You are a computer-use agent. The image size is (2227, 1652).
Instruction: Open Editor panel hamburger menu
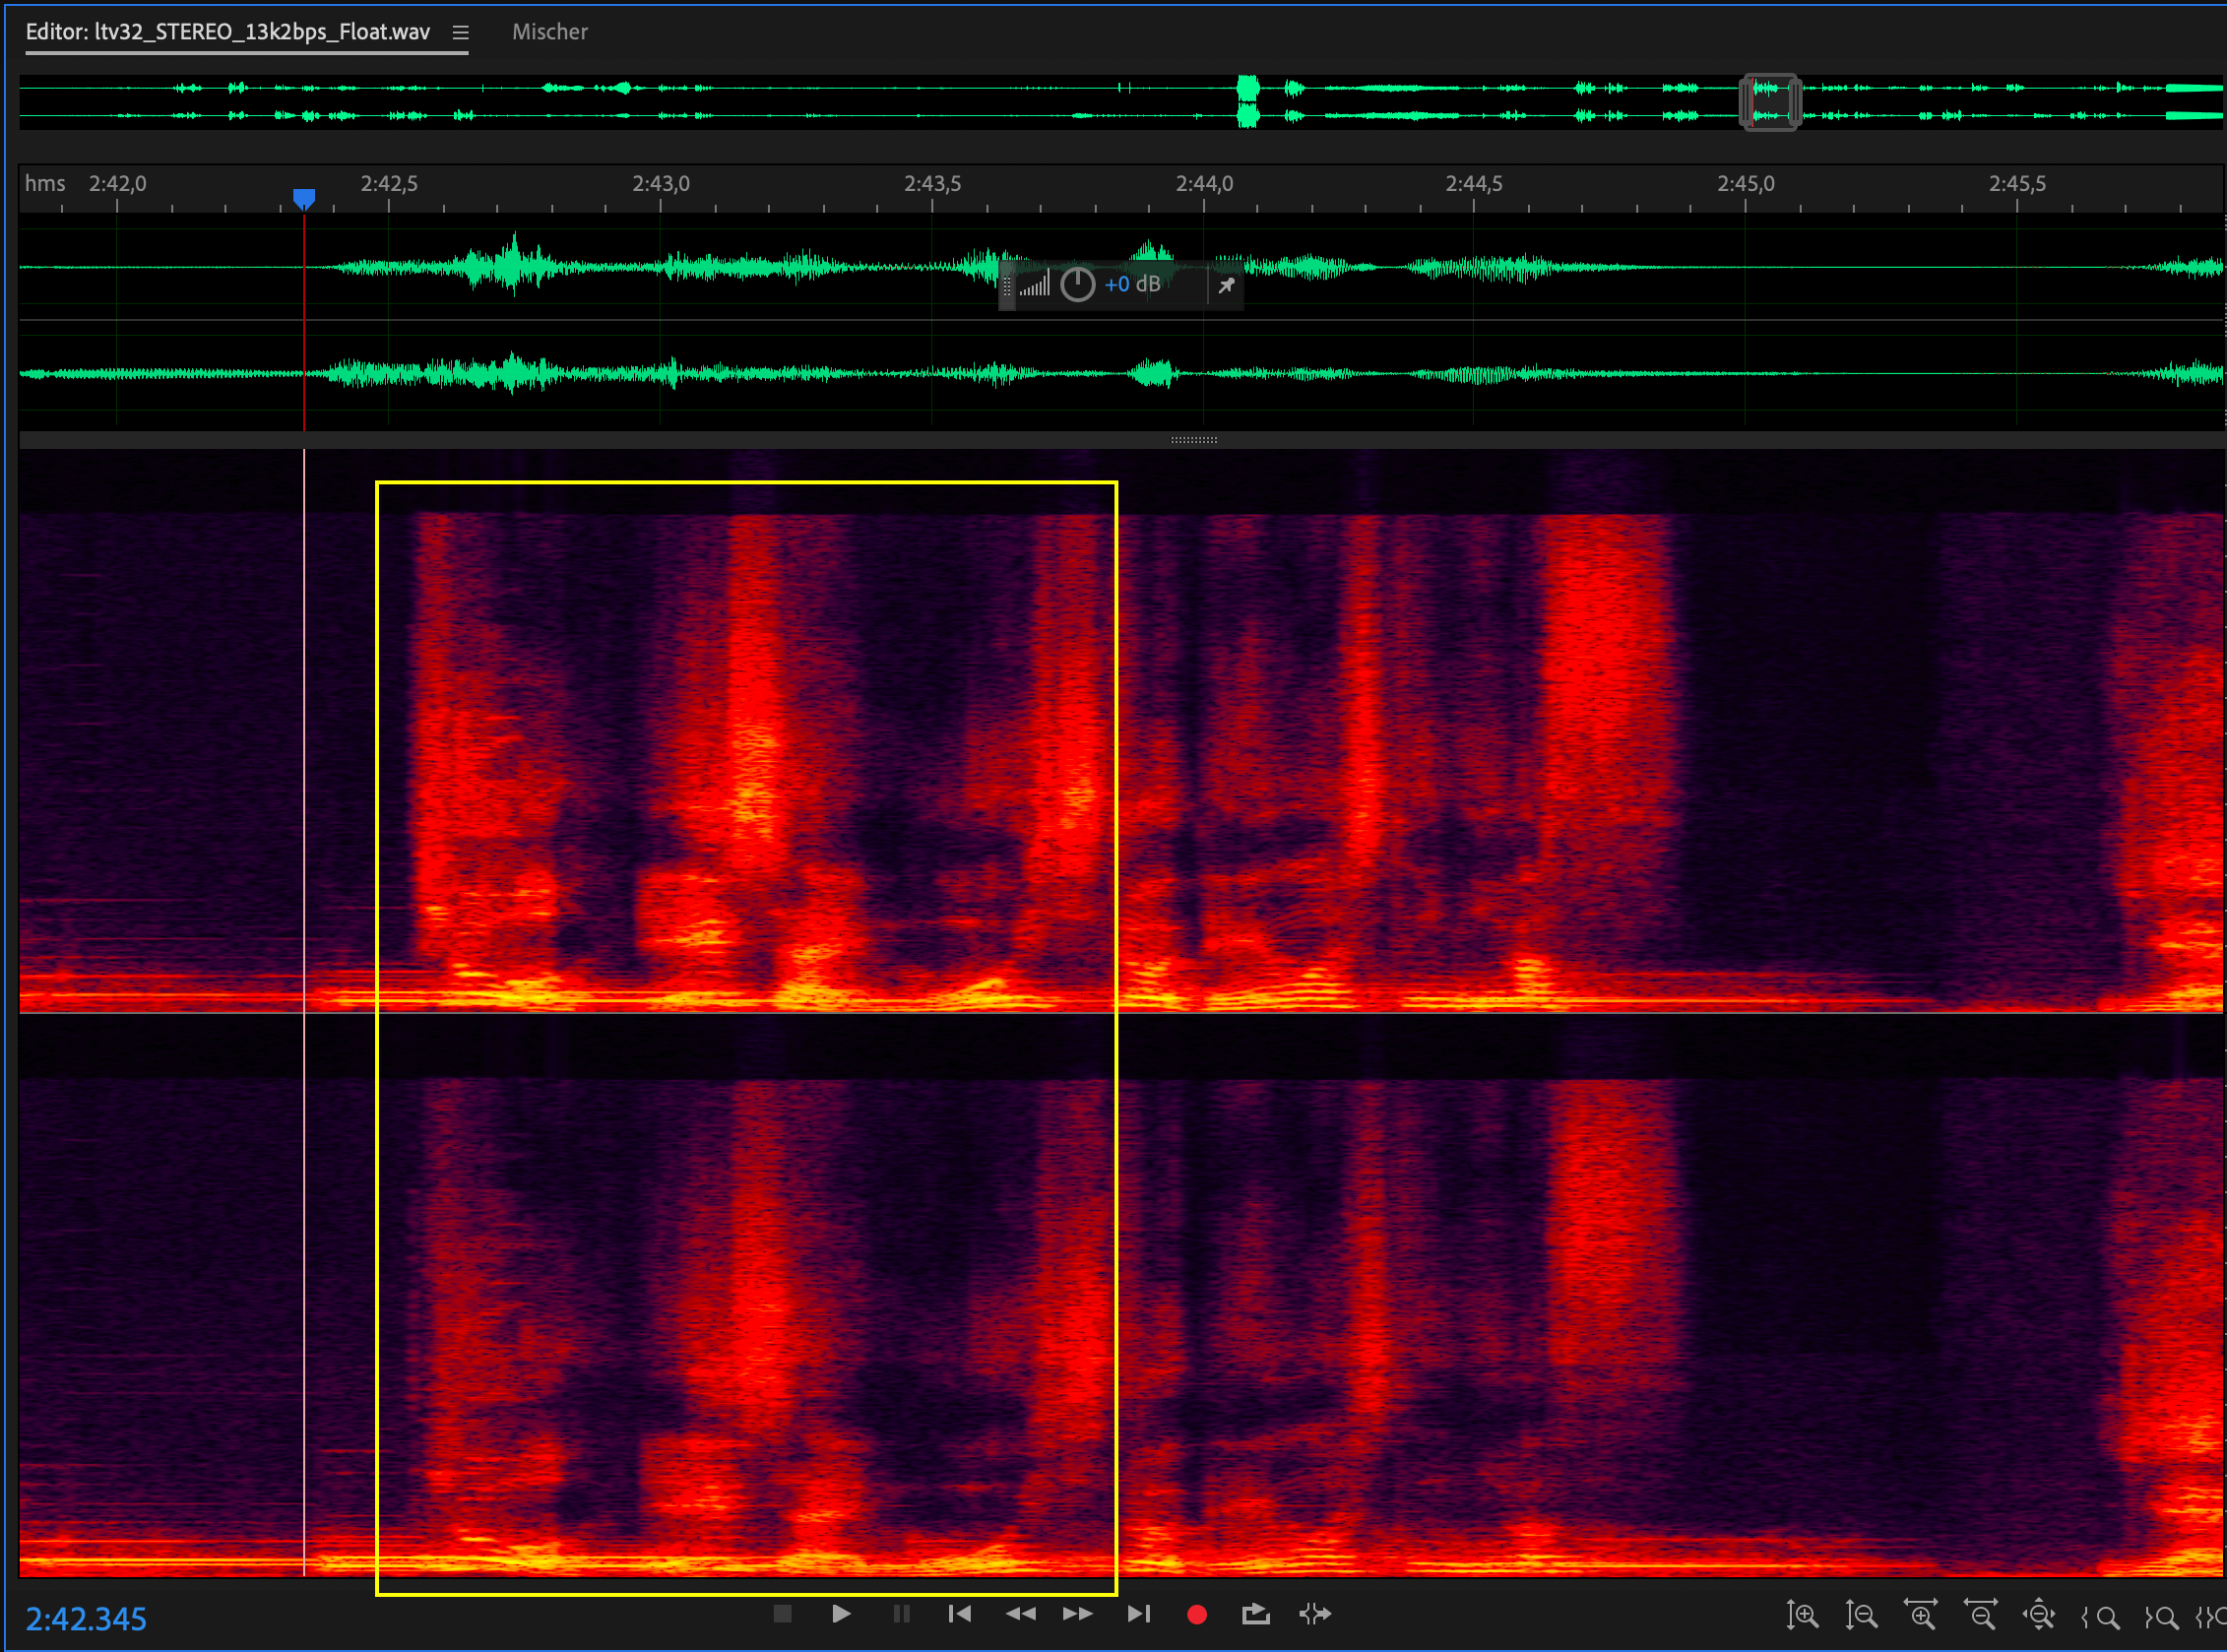click(x=460, y=32)
